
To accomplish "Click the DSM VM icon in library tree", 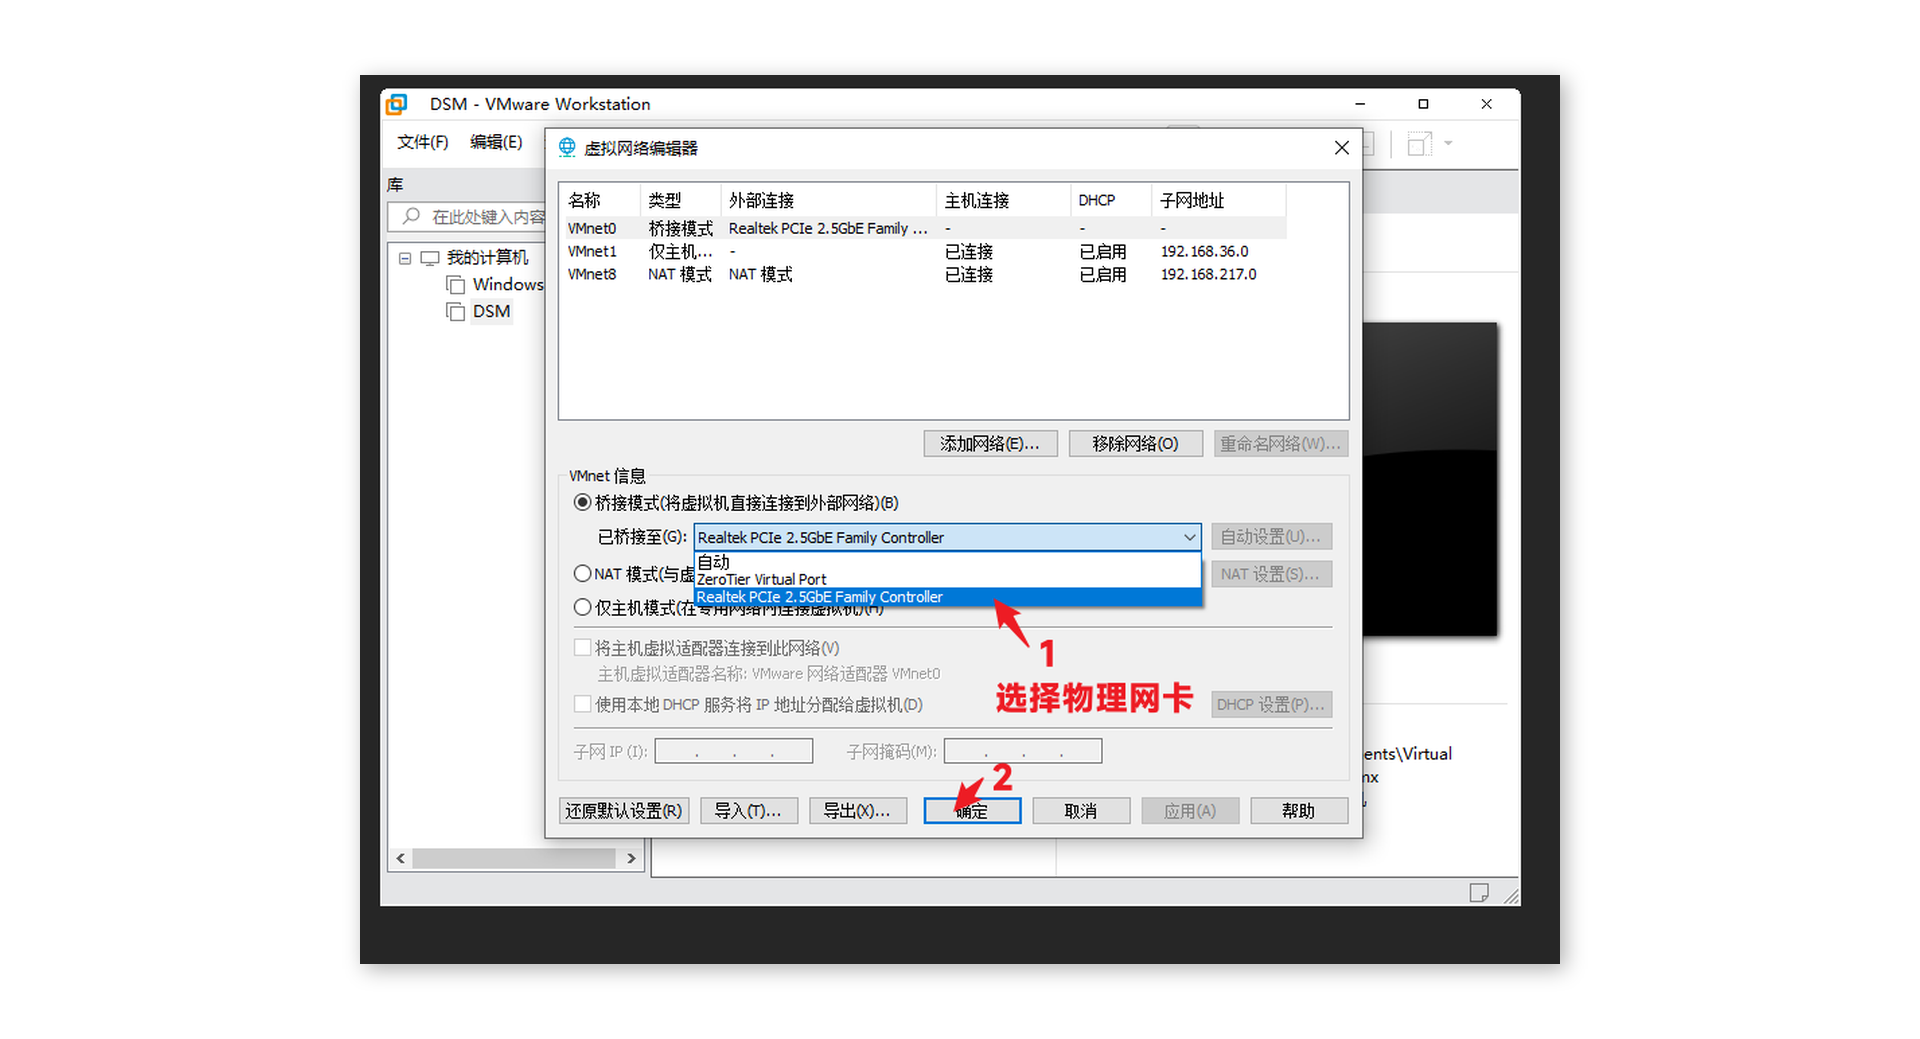I will point(456,312).
